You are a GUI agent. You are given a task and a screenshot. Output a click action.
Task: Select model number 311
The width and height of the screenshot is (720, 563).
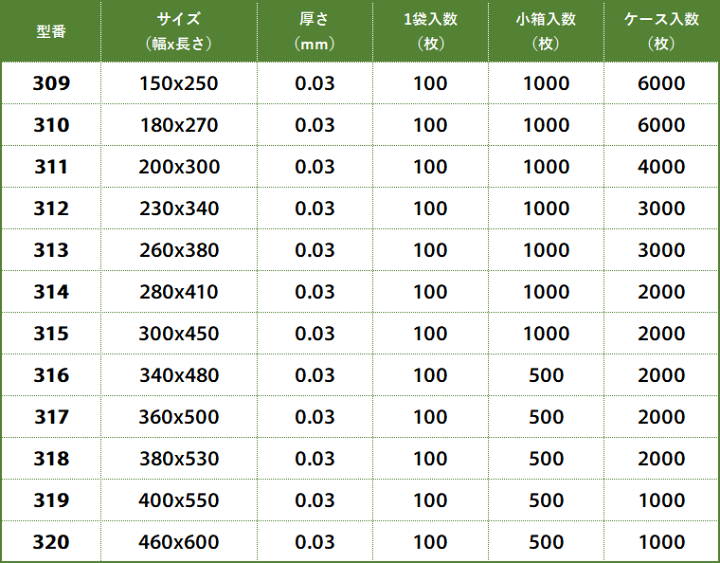(x=51, y=167)
